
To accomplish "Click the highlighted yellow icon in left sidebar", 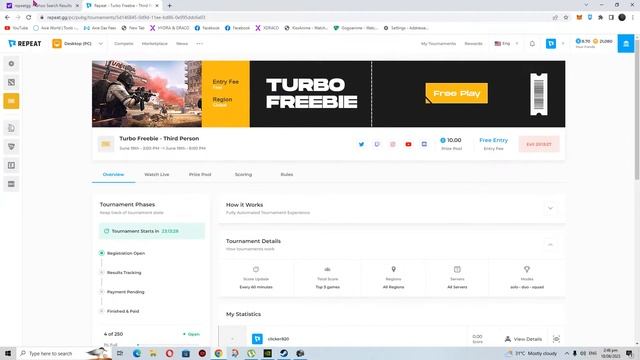I will (x=11, y=101).
